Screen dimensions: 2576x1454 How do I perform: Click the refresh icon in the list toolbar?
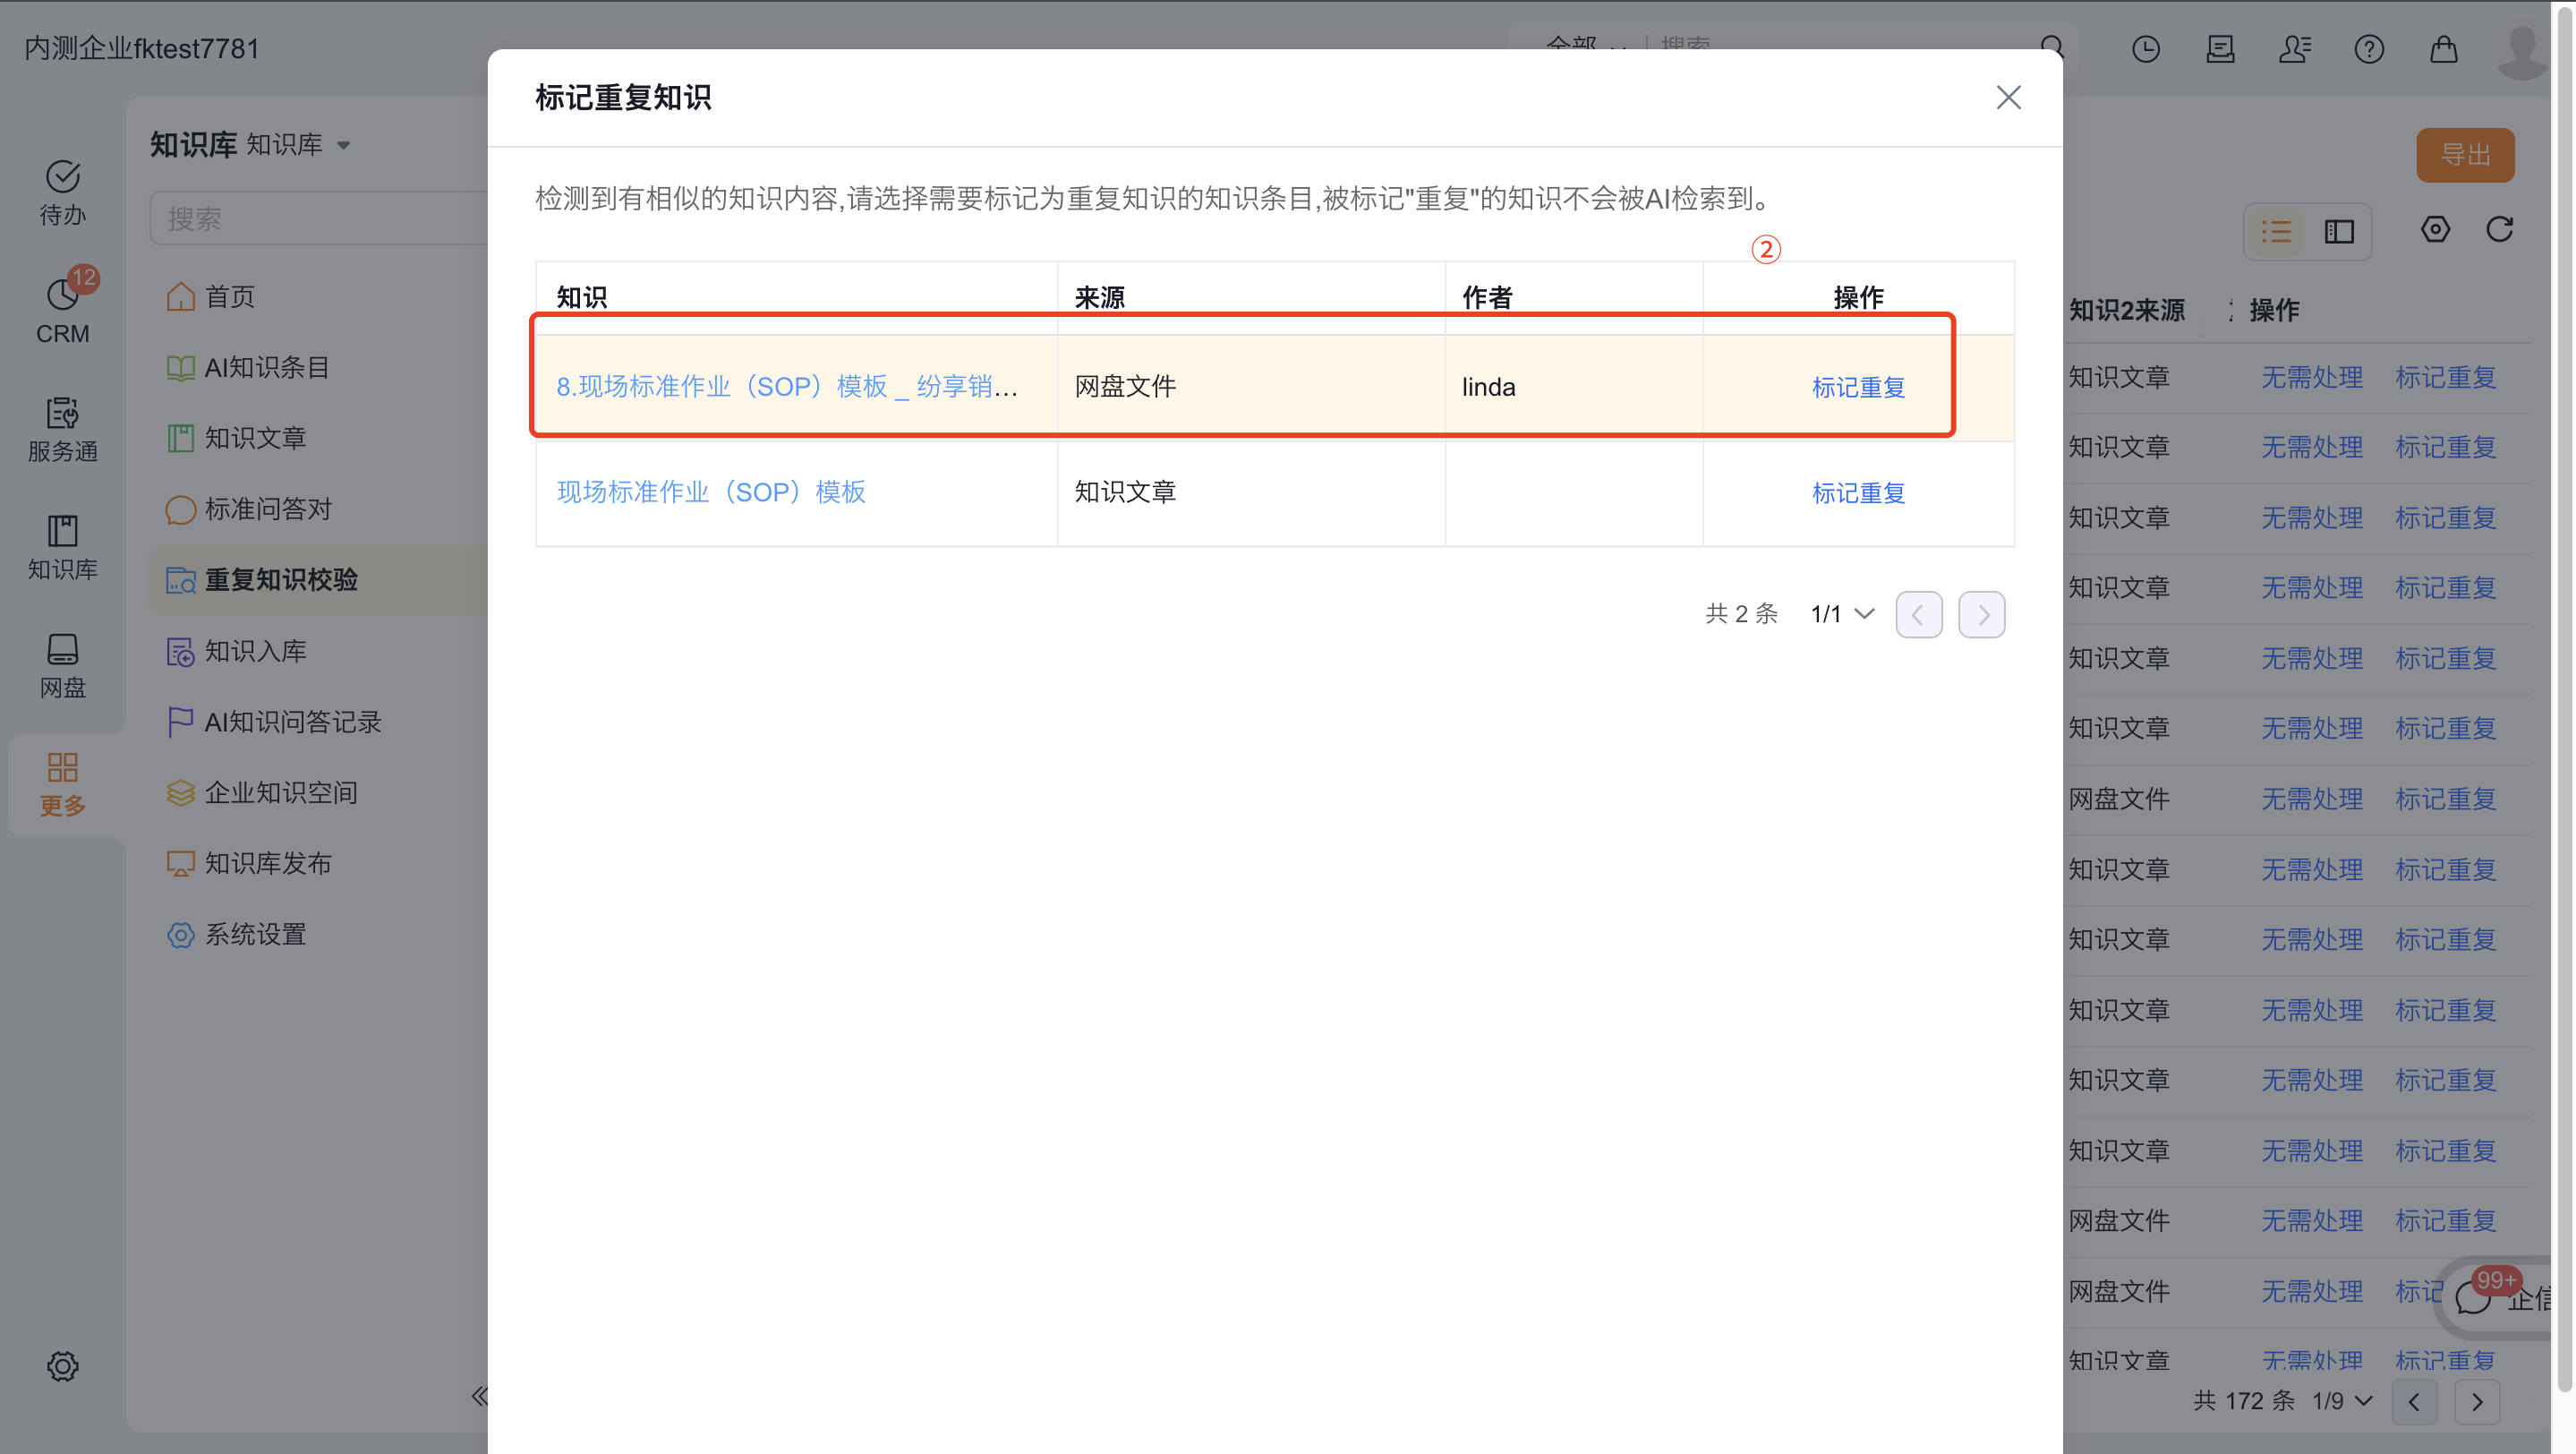[2499, 230]
